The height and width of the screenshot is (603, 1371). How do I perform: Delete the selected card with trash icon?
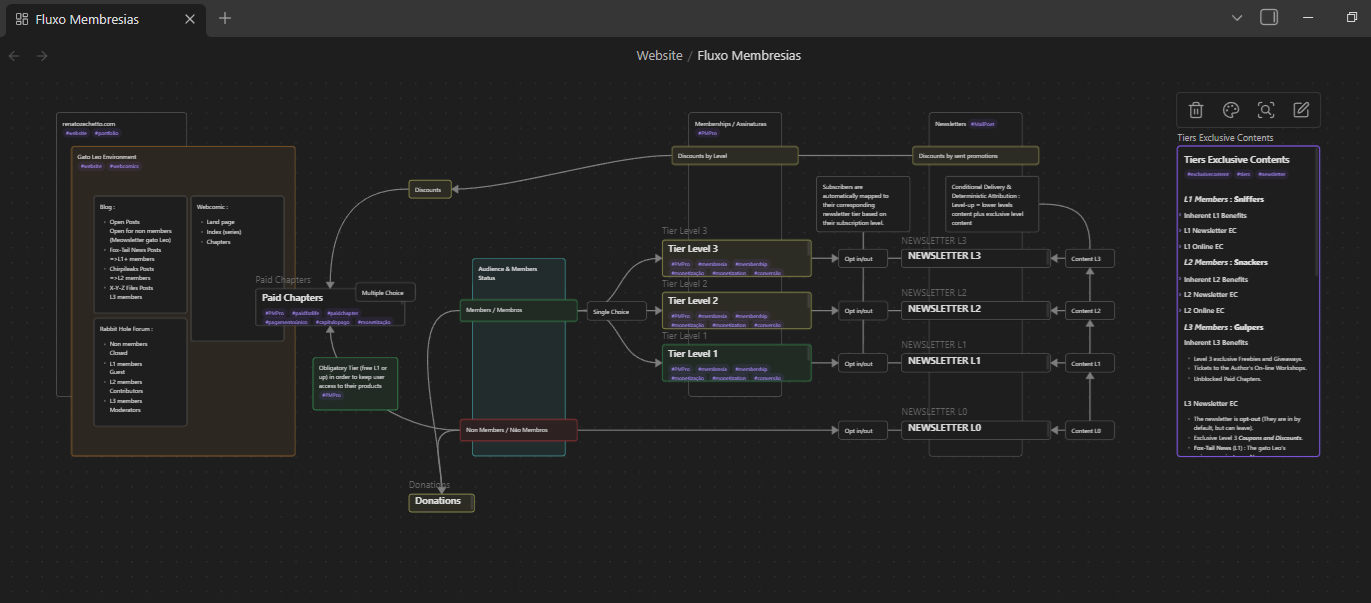coord(1196,110)
